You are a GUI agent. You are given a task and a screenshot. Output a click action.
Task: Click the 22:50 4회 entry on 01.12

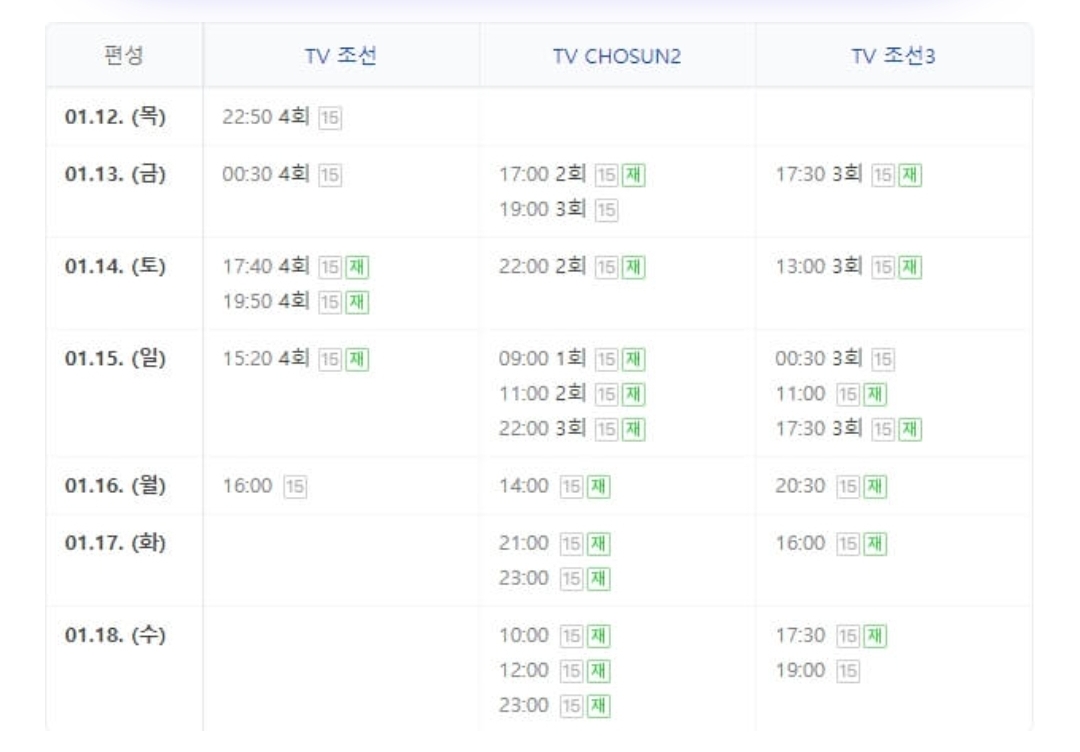(x=265, y=116)
